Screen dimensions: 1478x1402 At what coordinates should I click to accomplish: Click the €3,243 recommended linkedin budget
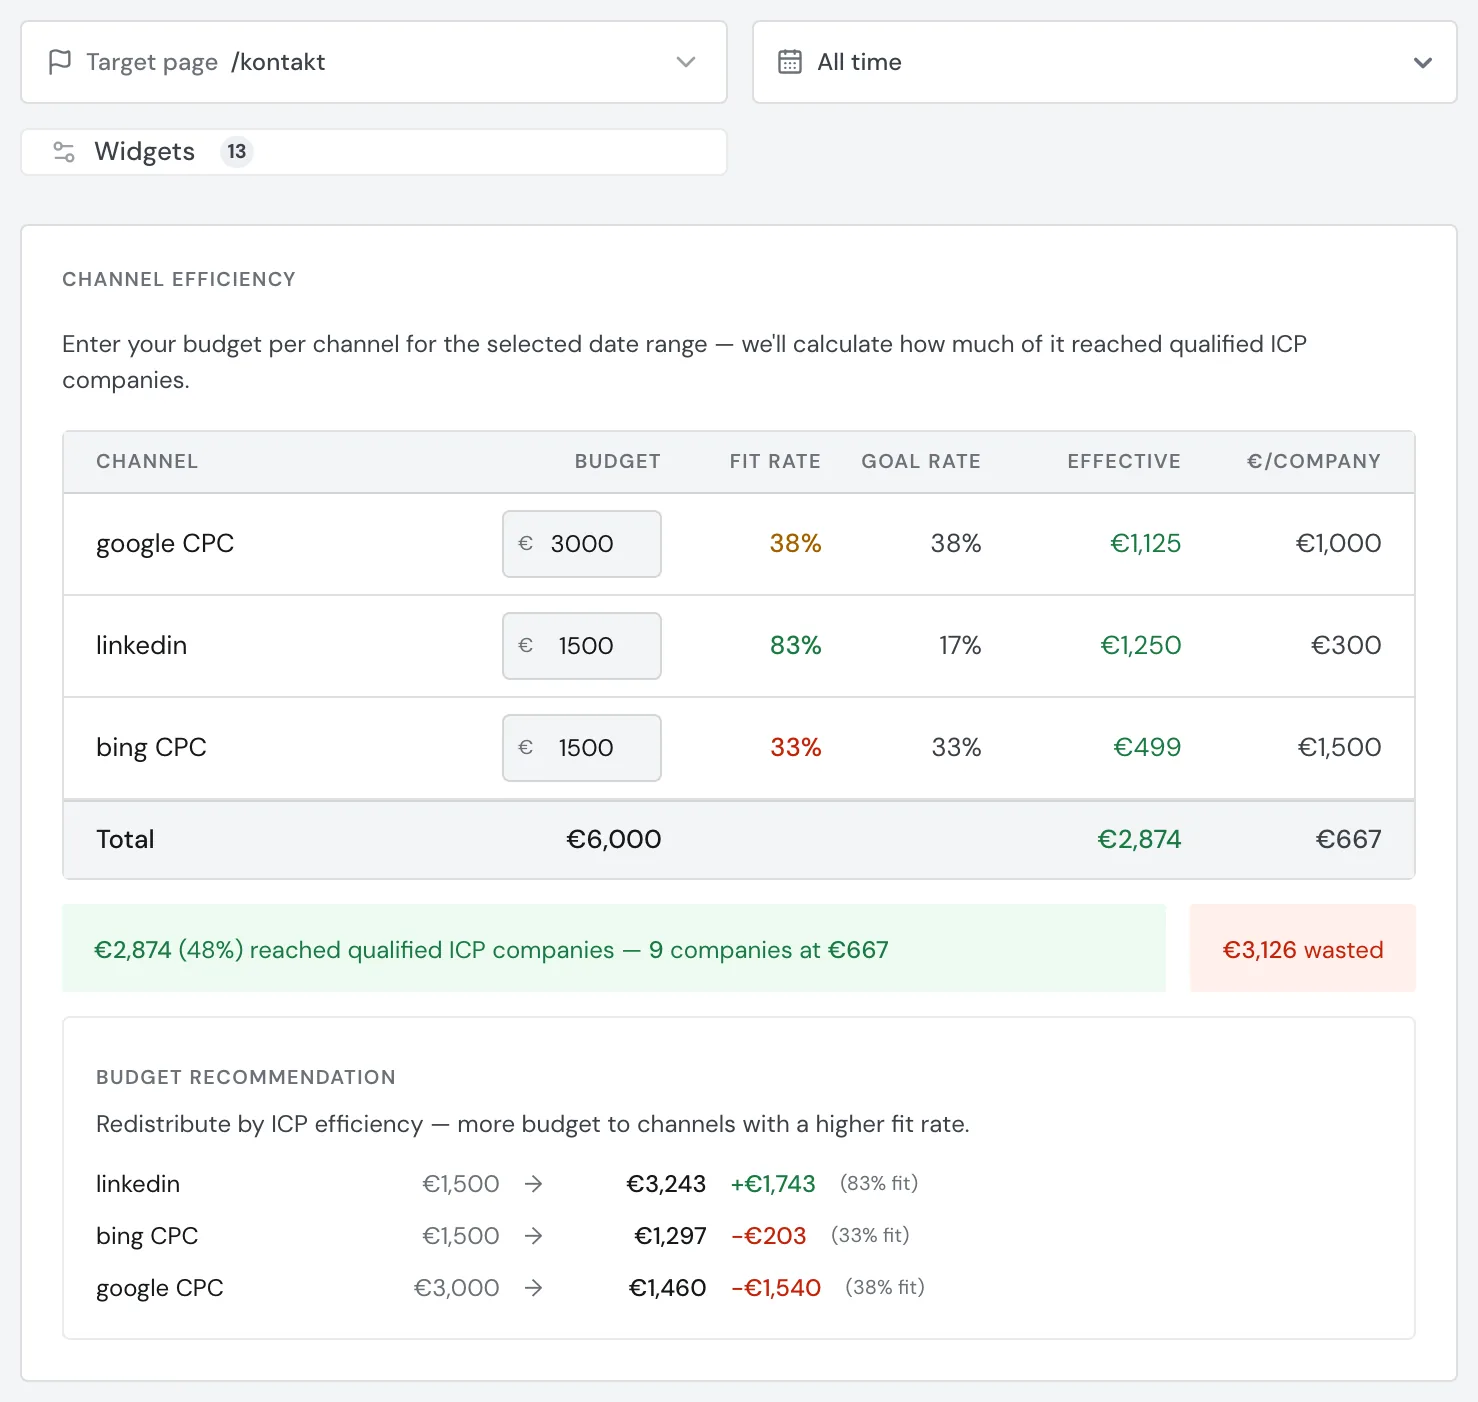pyautogui.click(x=666, y=1184)
